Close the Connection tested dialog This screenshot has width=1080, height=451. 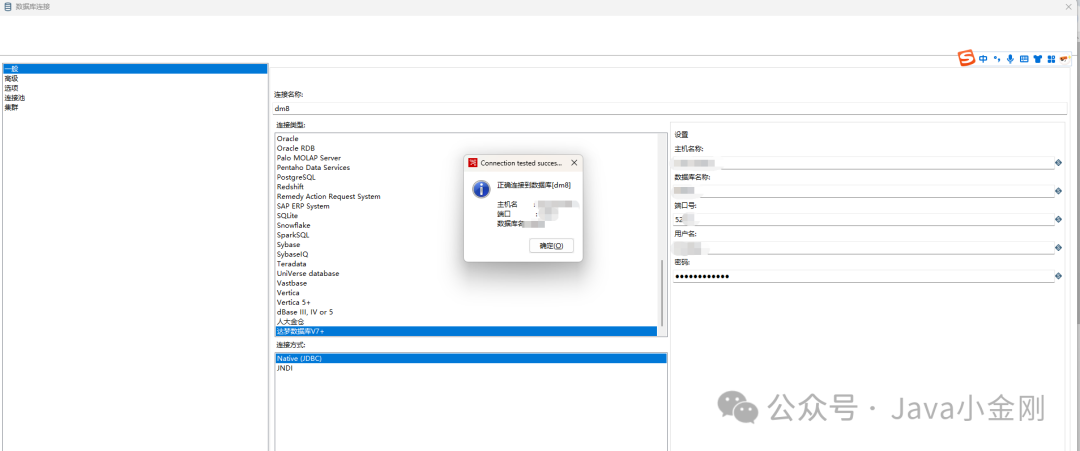pos(574,163)
